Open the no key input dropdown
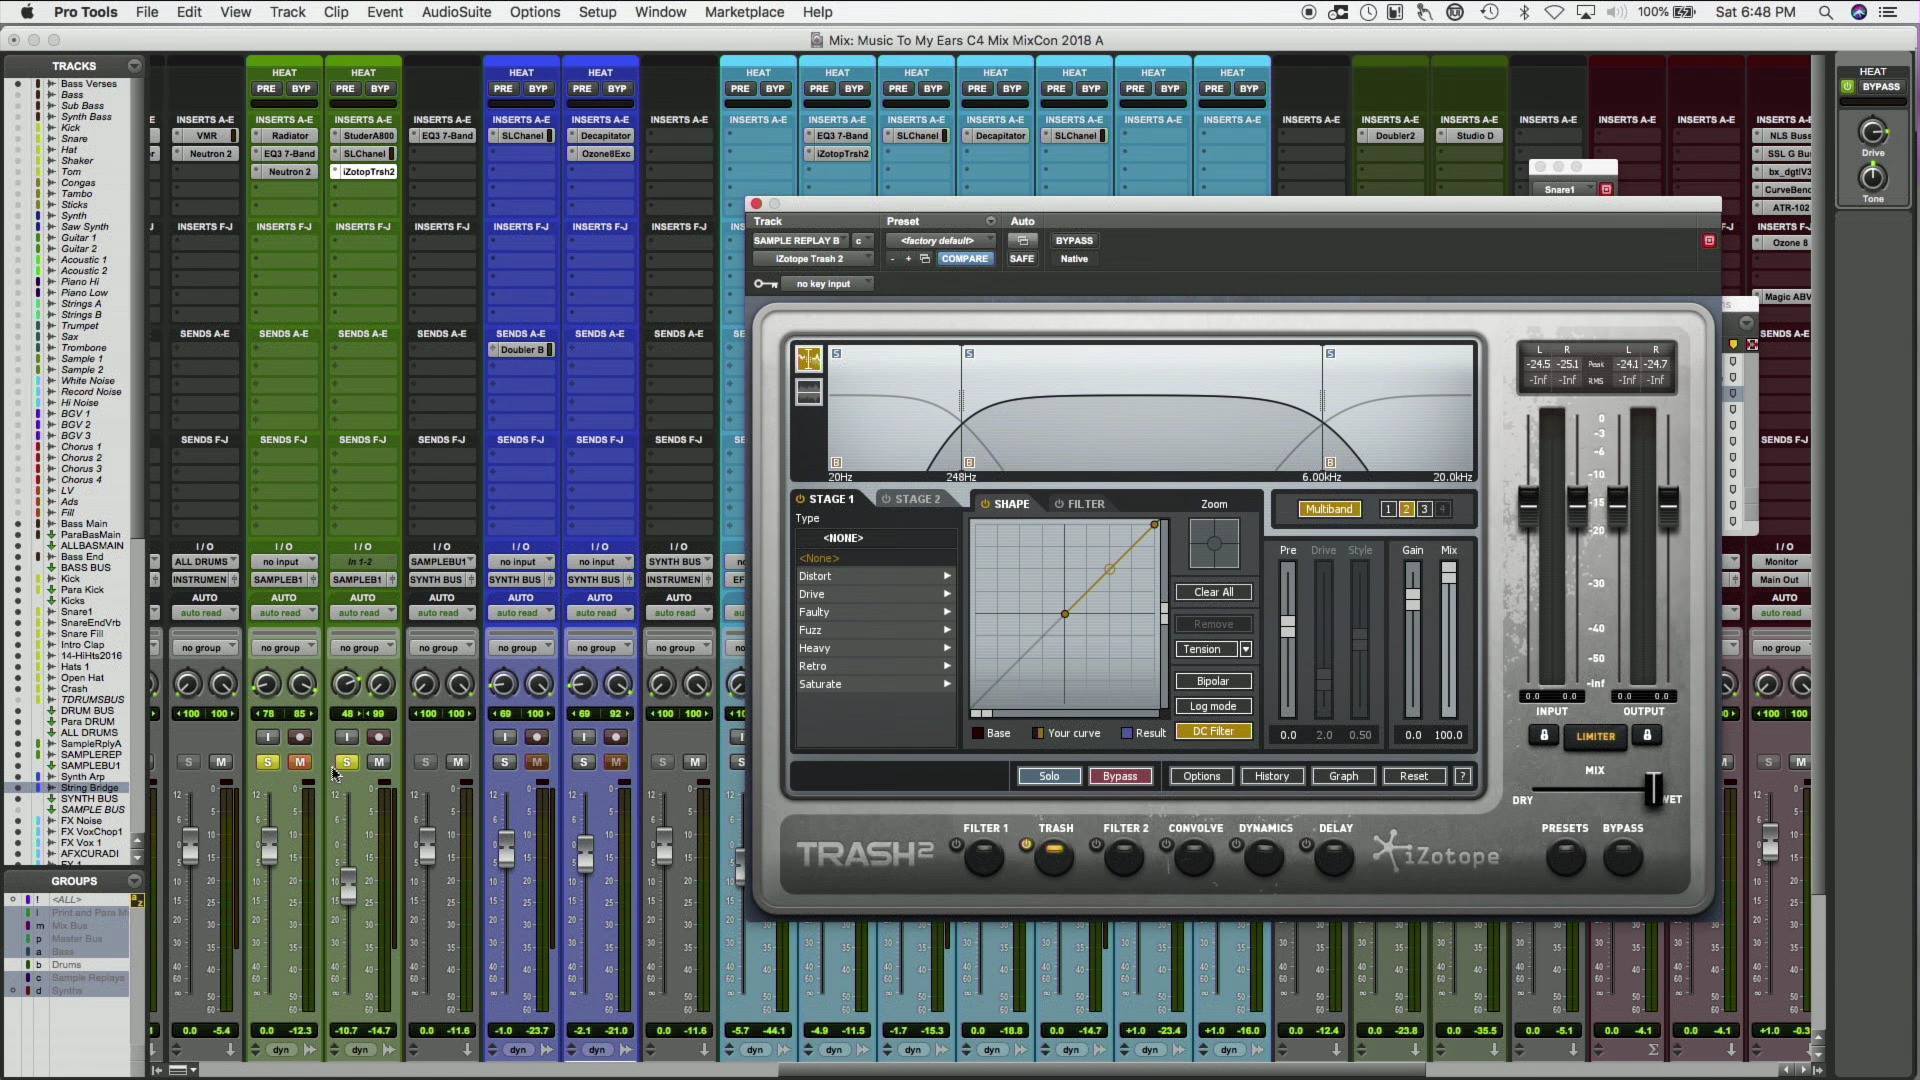Screen dimensions: 1920x1080 pyautogui.click(x=828, y=284)
